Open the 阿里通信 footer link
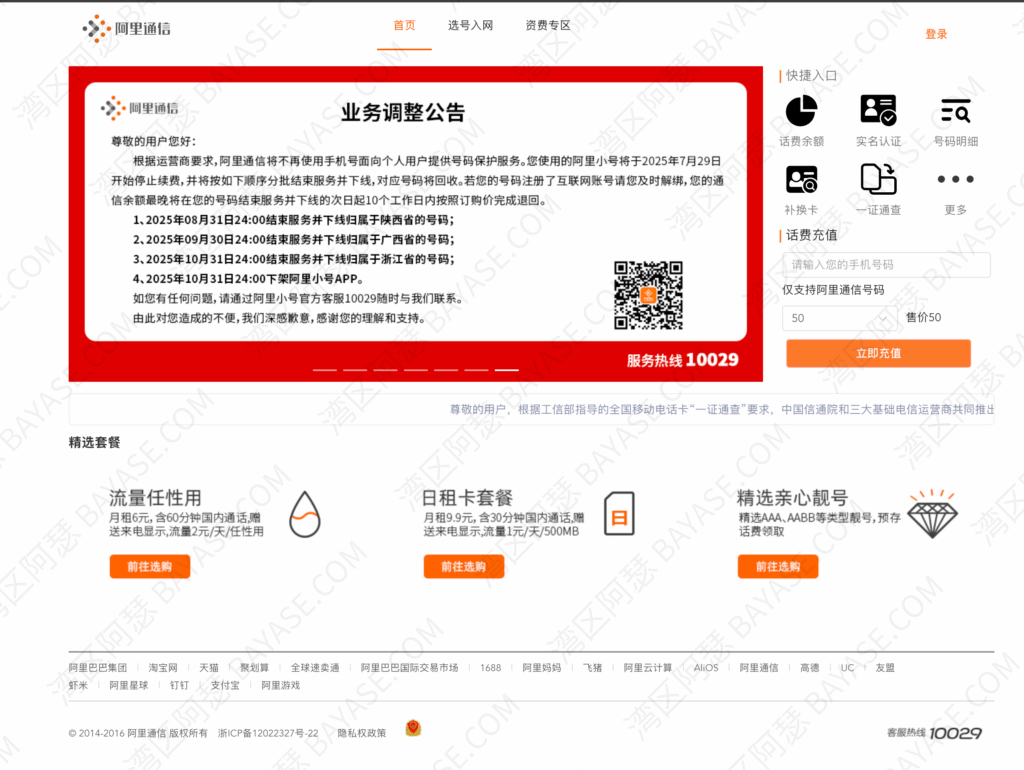The image size is (1024, 770). (x=759, y=667)
